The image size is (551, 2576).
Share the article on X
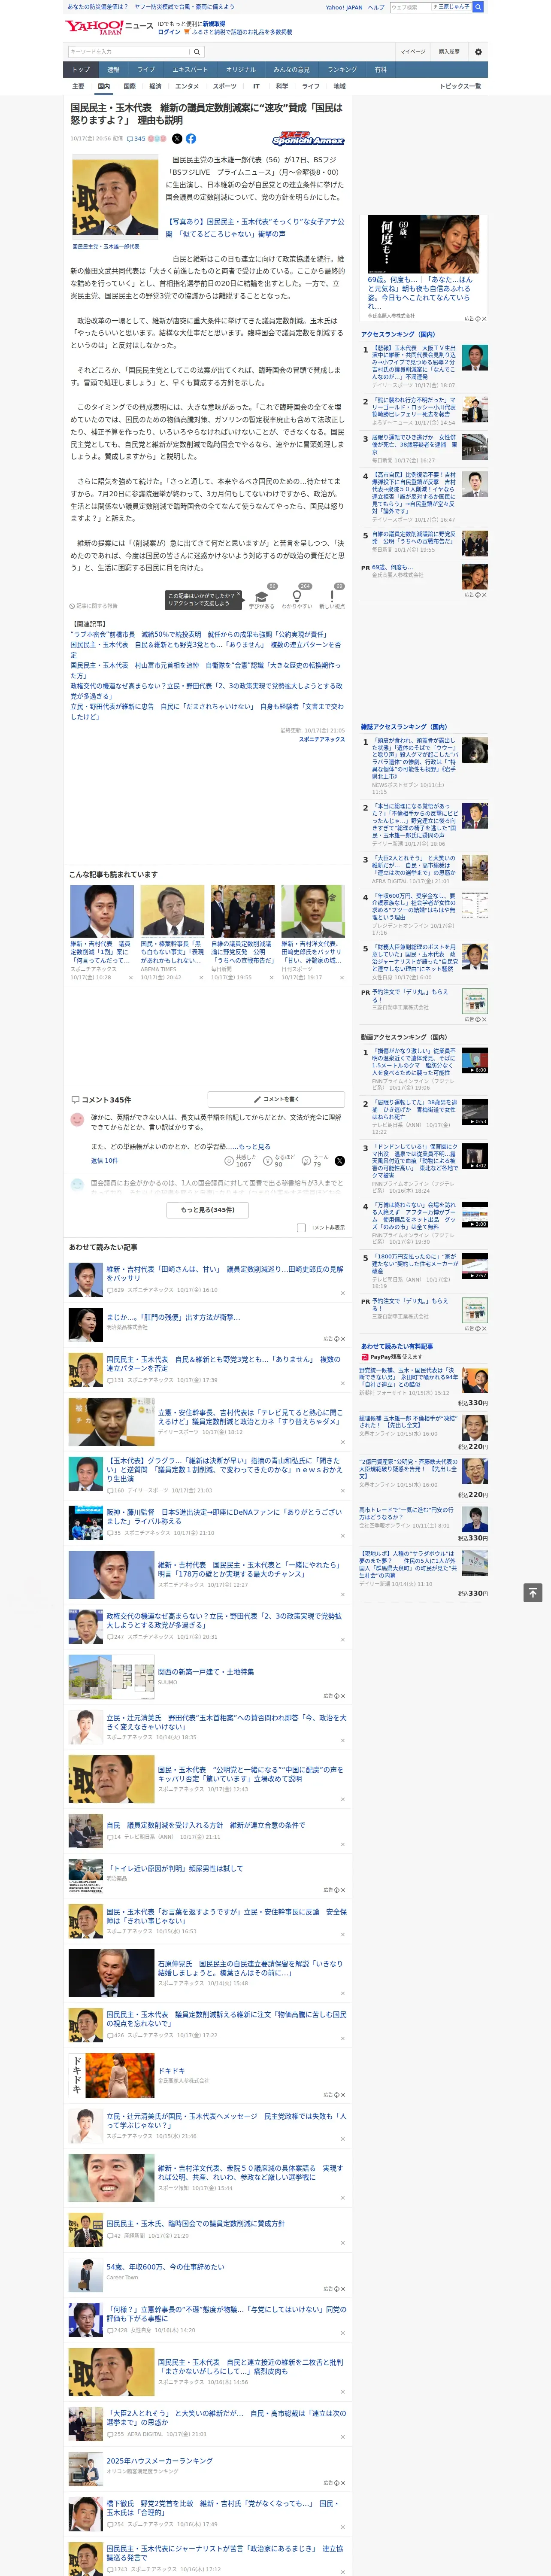click(177, 139)
